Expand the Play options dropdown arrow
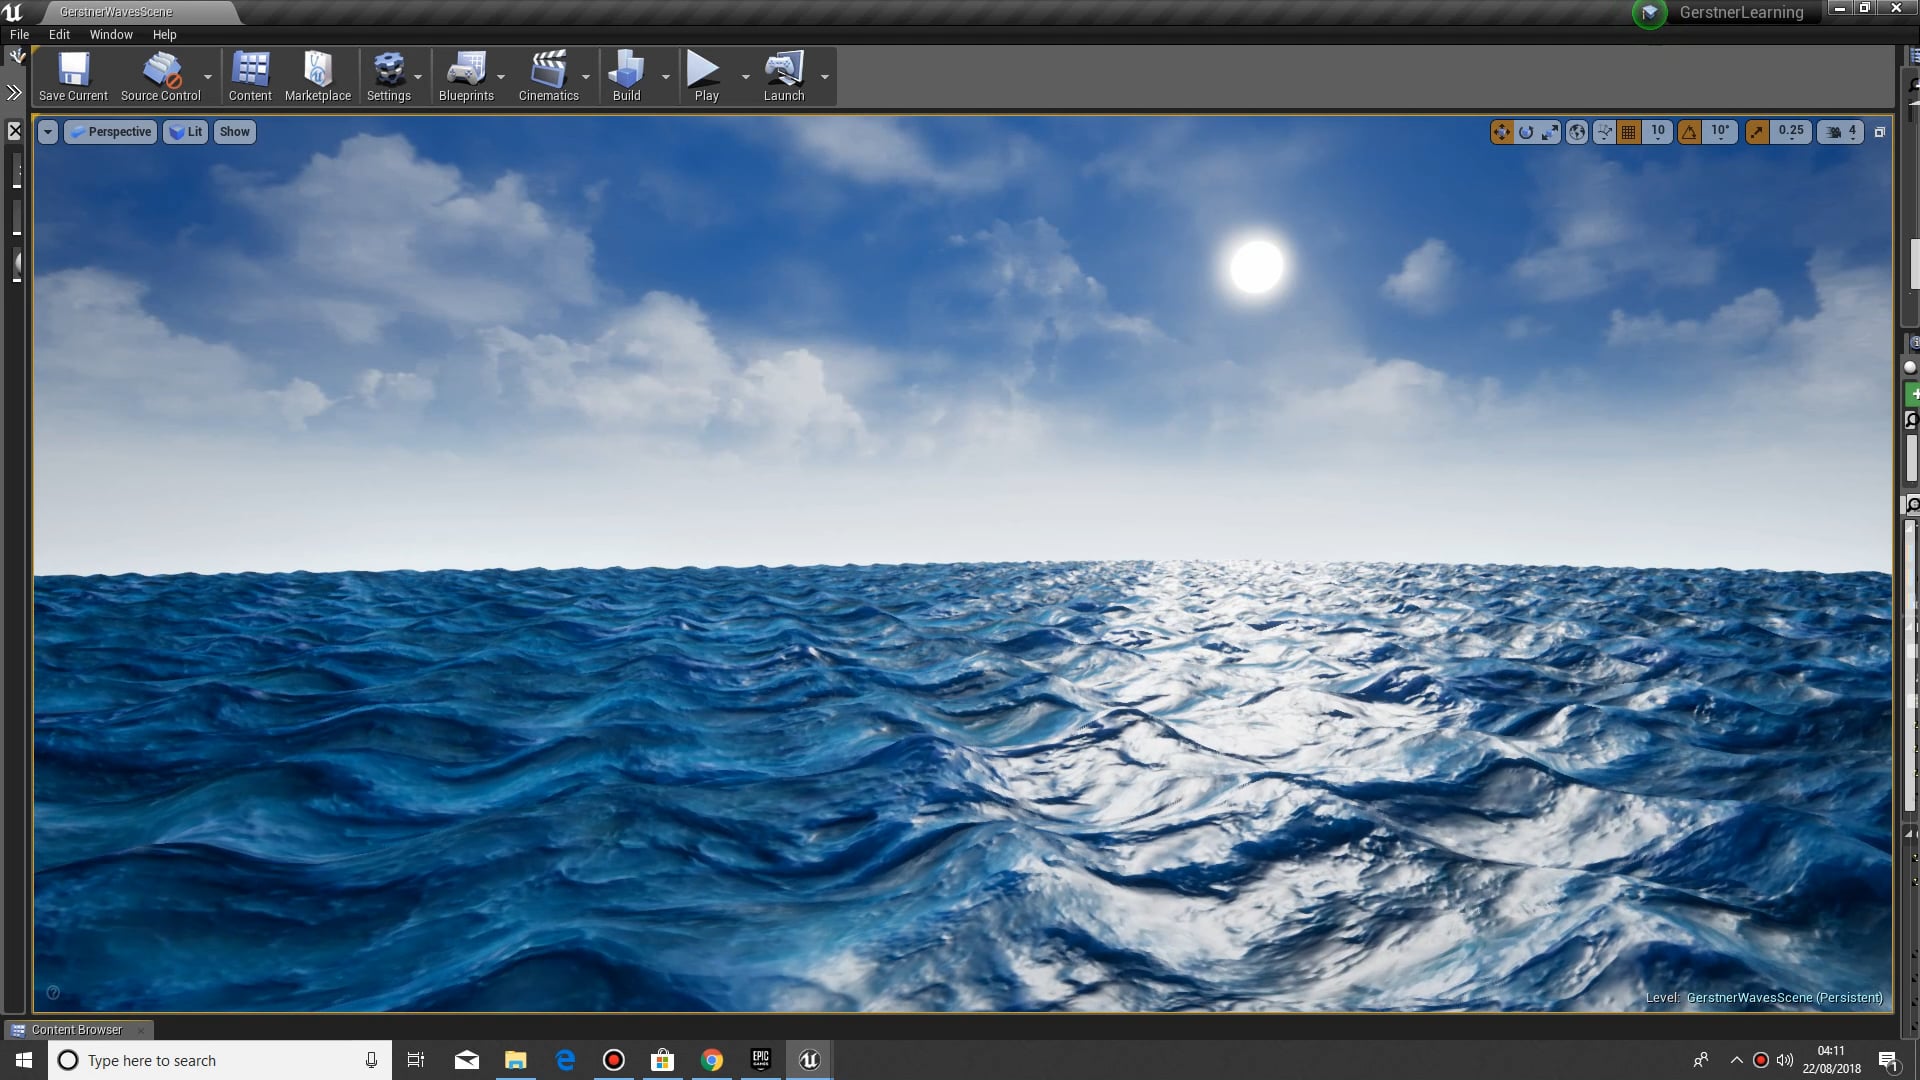 pos(745,77)
